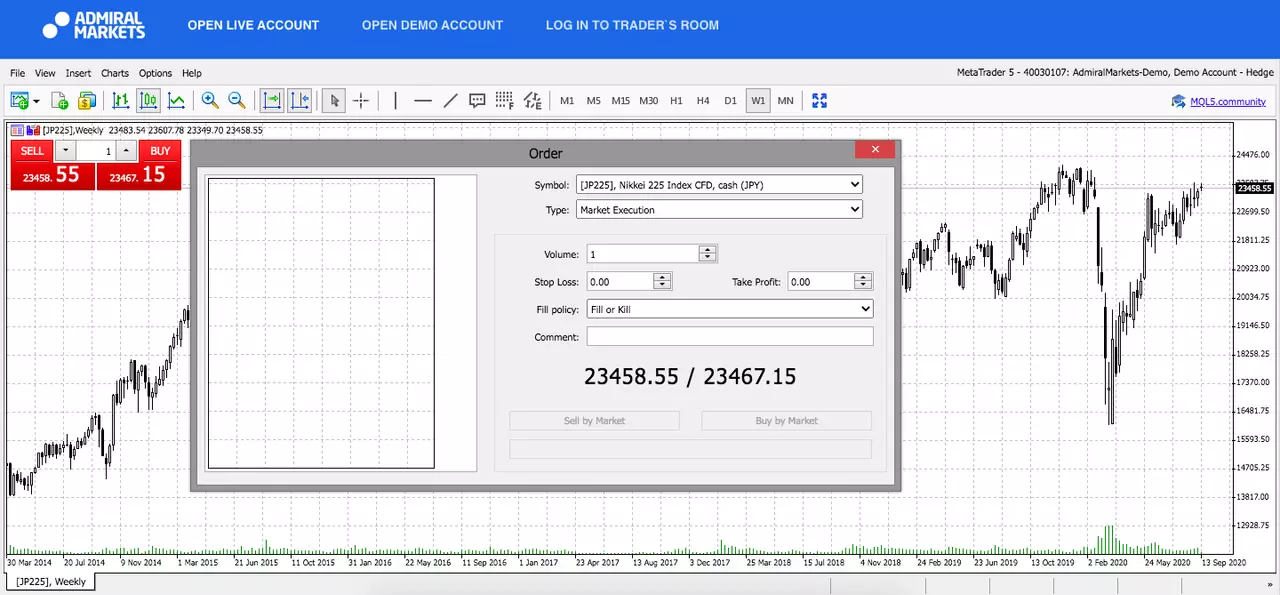Open the Help menu
1280x595 pixels.
191,73
